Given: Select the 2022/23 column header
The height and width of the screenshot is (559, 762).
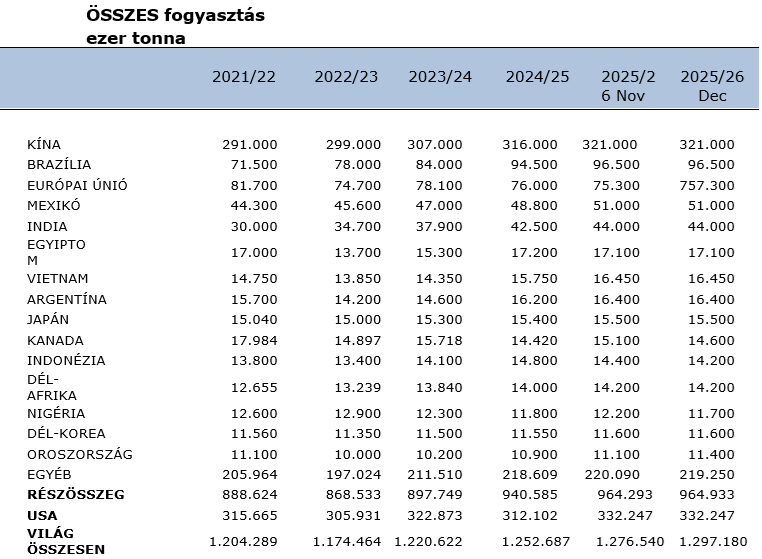Looking at the screenshot, I should (347, 77).
